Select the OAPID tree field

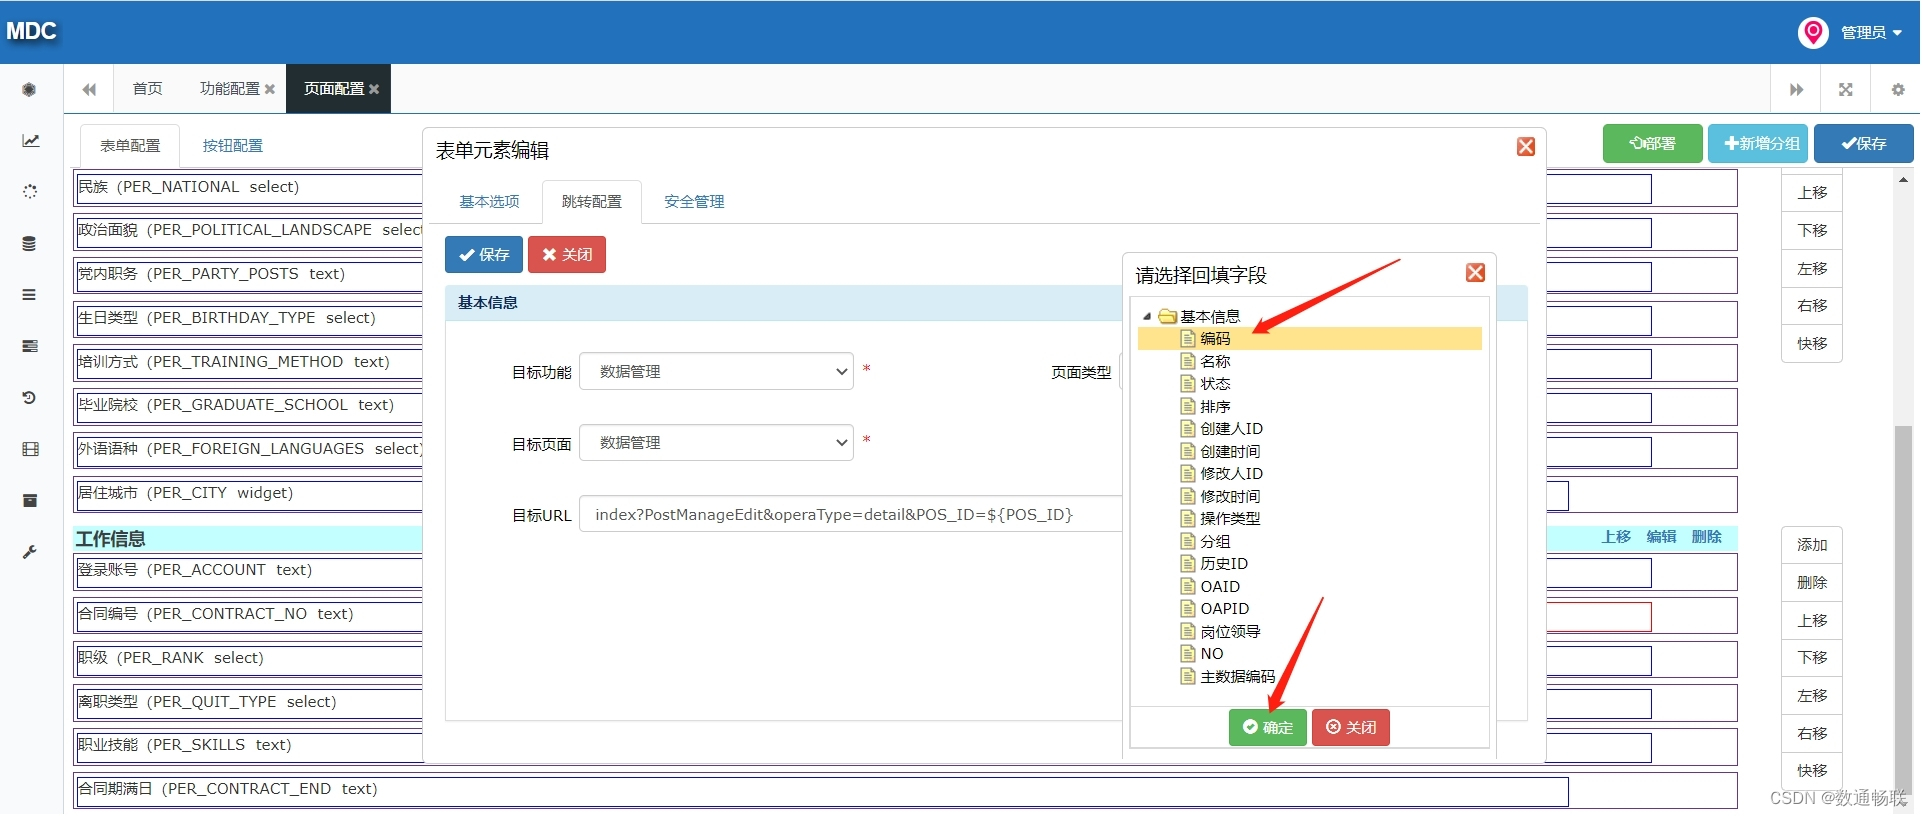click(x=1224, y=609)
